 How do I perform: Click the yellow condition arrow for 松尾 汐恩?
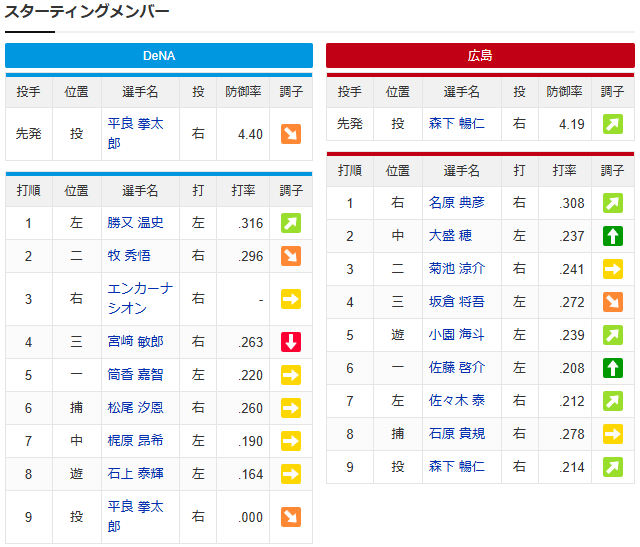291,408
